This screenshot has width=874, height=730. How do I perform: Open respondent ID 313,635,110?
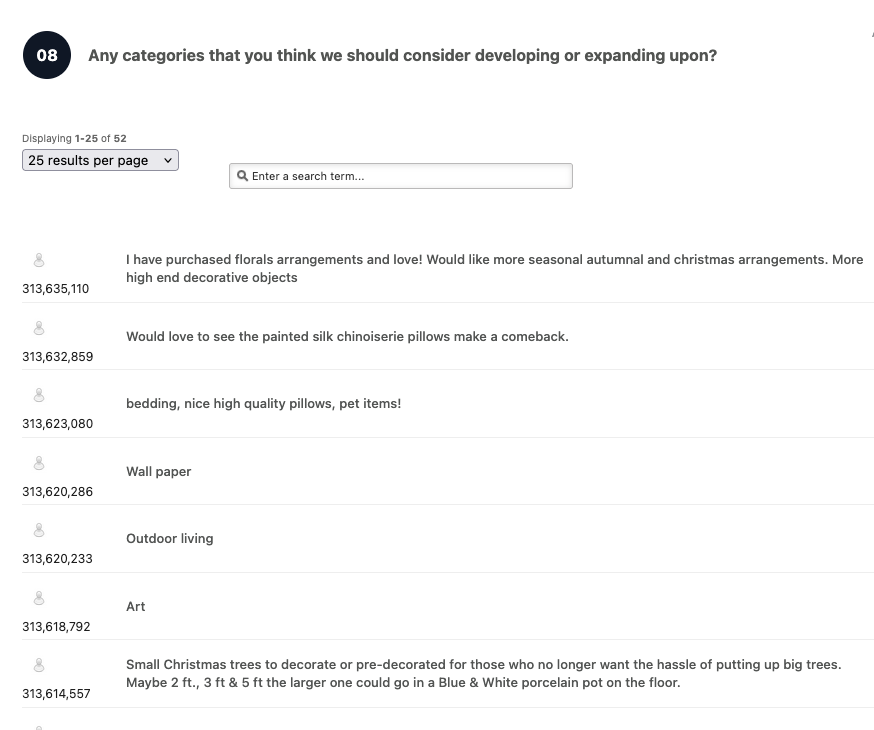(56, 289)
